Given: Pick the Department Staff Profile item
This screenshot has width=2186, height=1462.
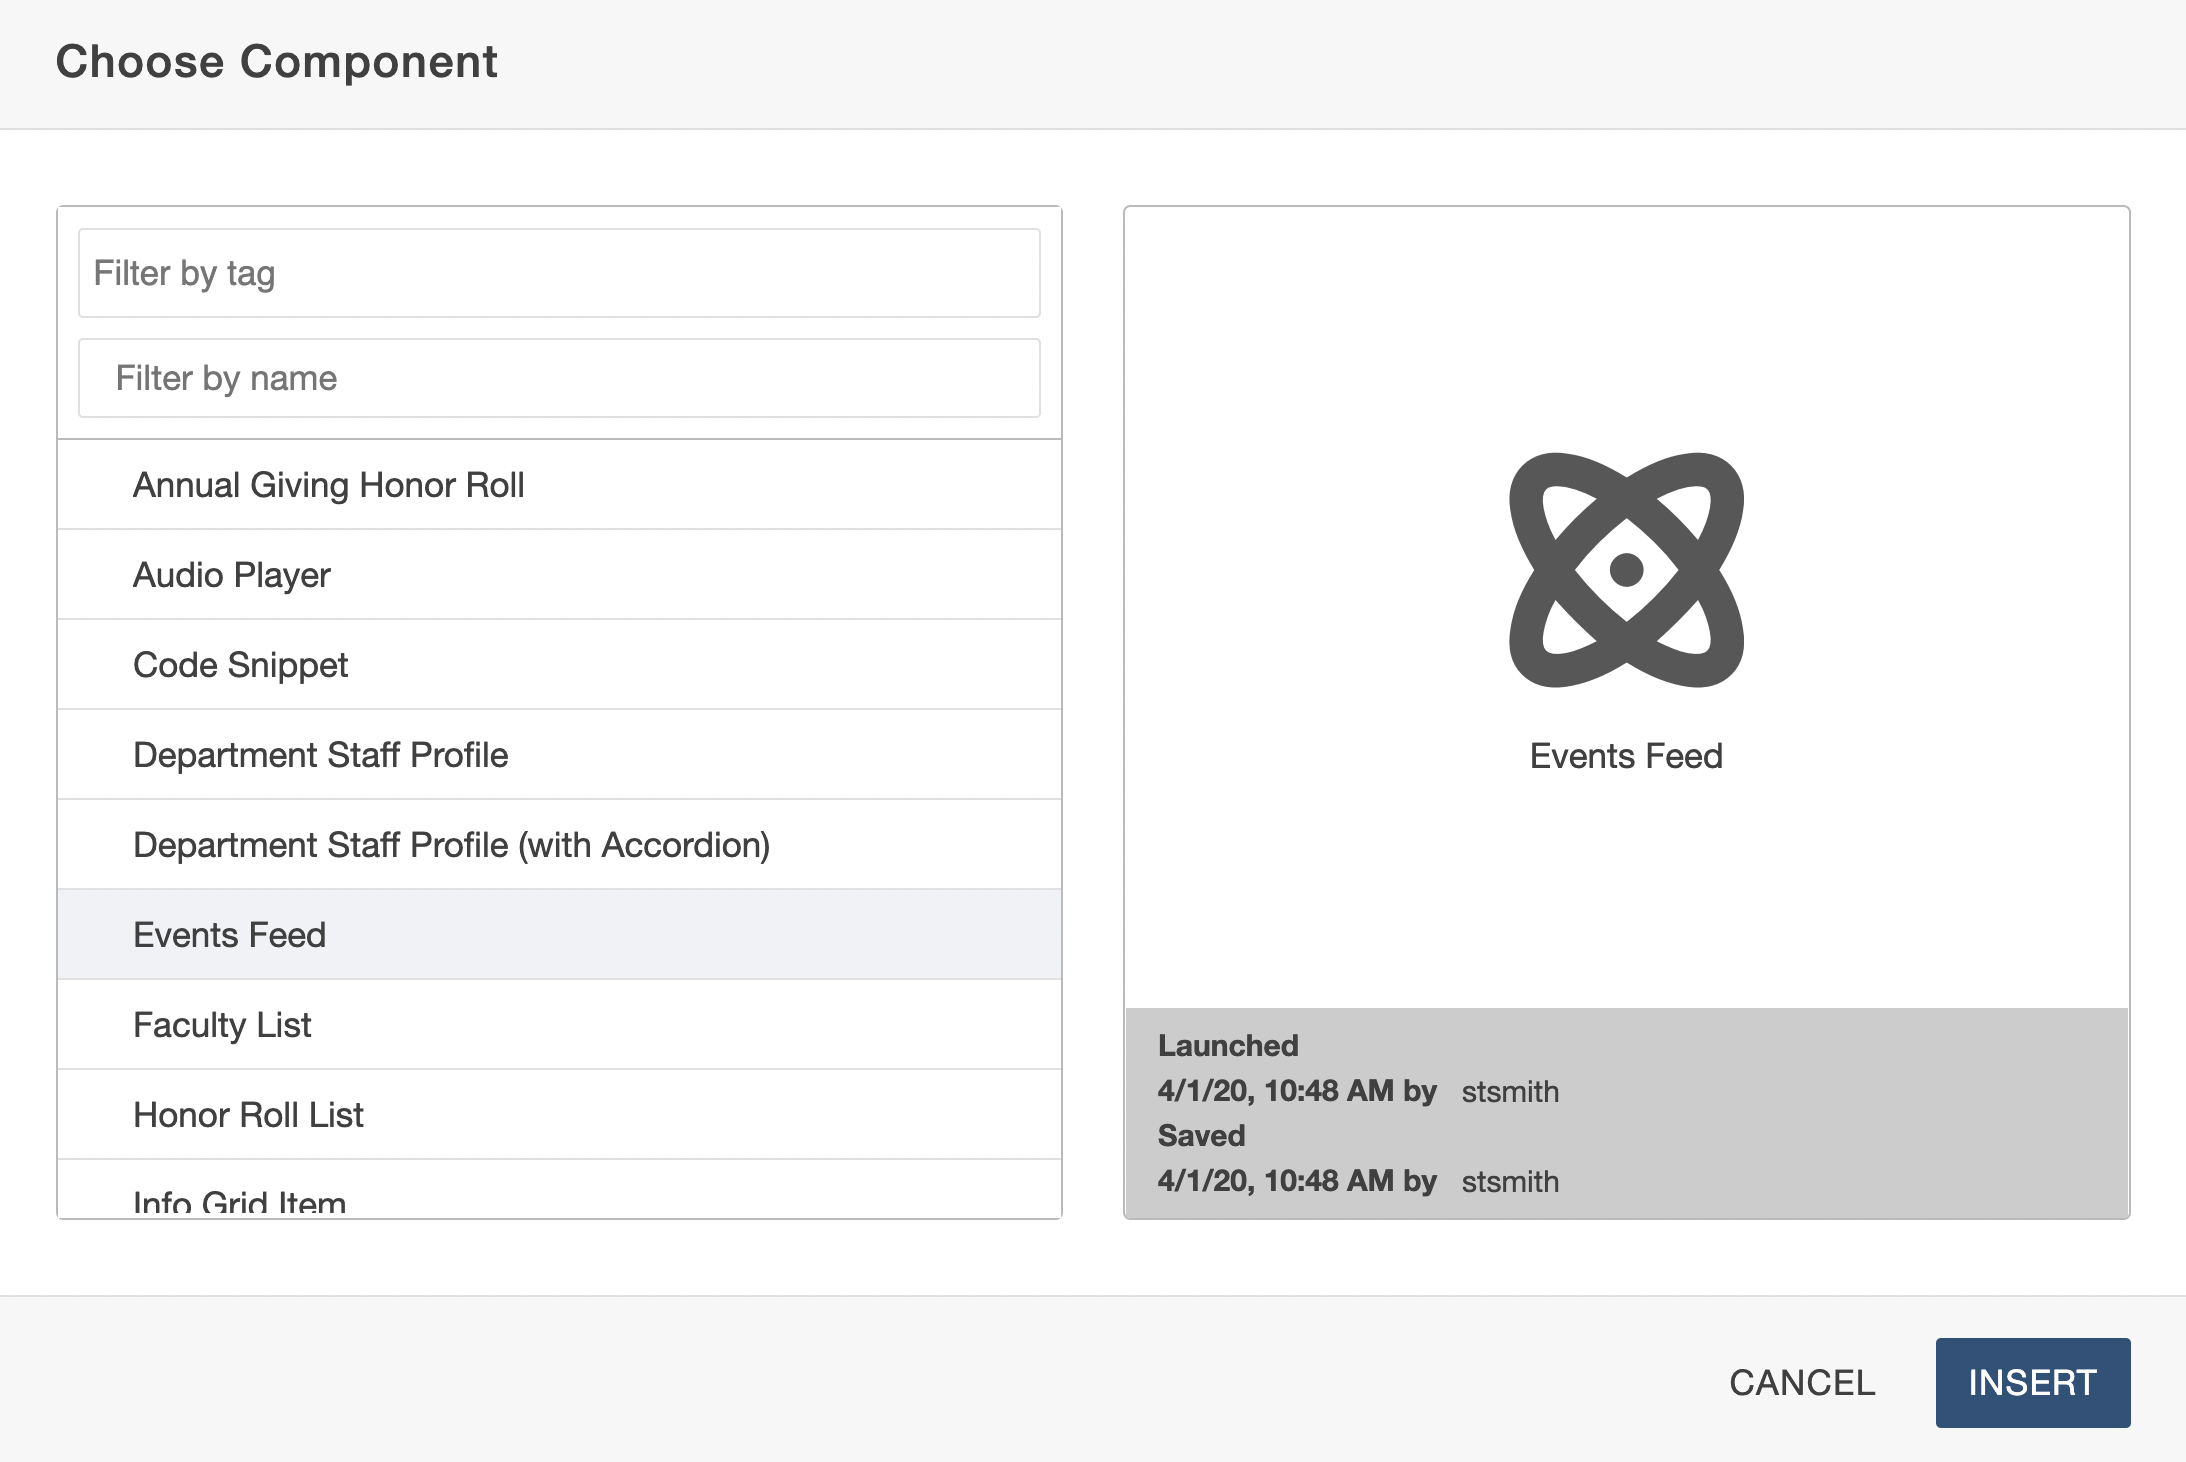Looking at the screenshot, I should pyautogui.click(x=321, y=755).
